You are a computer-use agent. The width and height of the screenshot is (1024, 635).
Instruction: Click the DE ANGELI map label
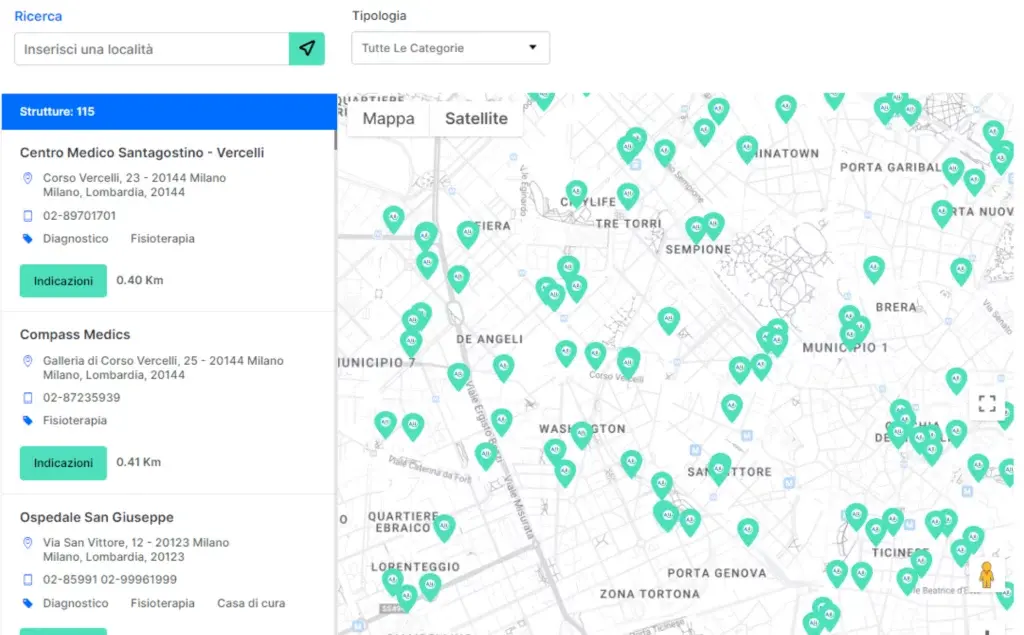(x=490, y=339)
